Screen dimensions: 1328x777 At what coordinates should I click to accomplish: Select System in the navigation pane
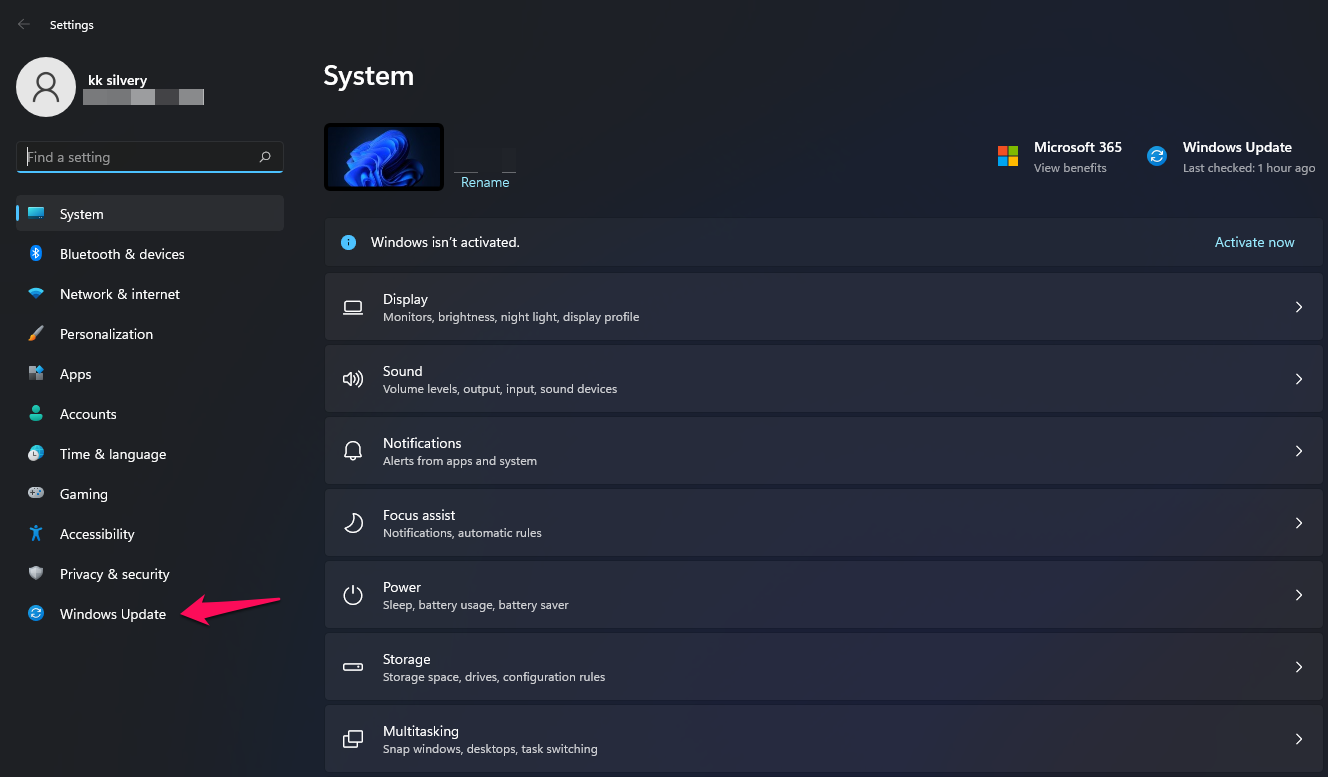coord(81,213)
